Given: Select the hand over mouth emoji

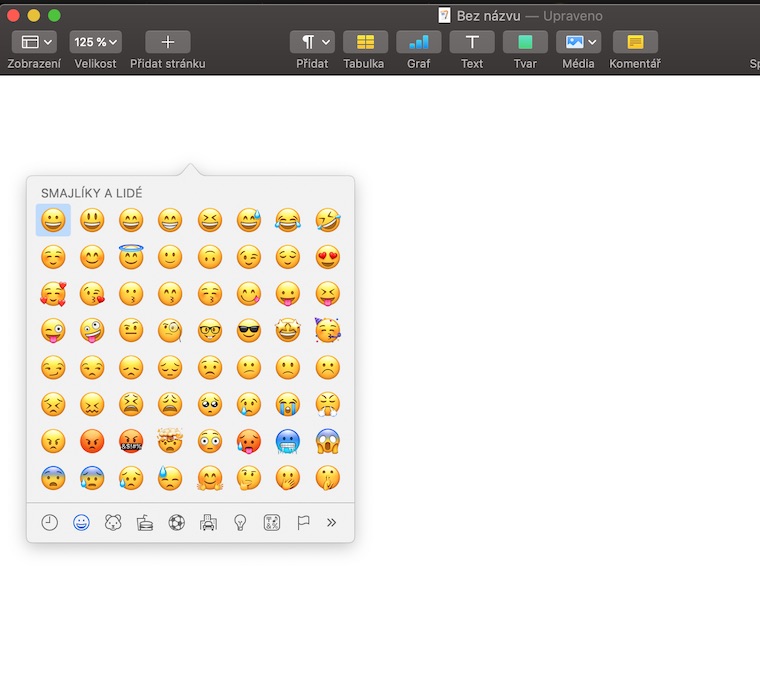Looking at the screenshot, I should coord(288,478).
